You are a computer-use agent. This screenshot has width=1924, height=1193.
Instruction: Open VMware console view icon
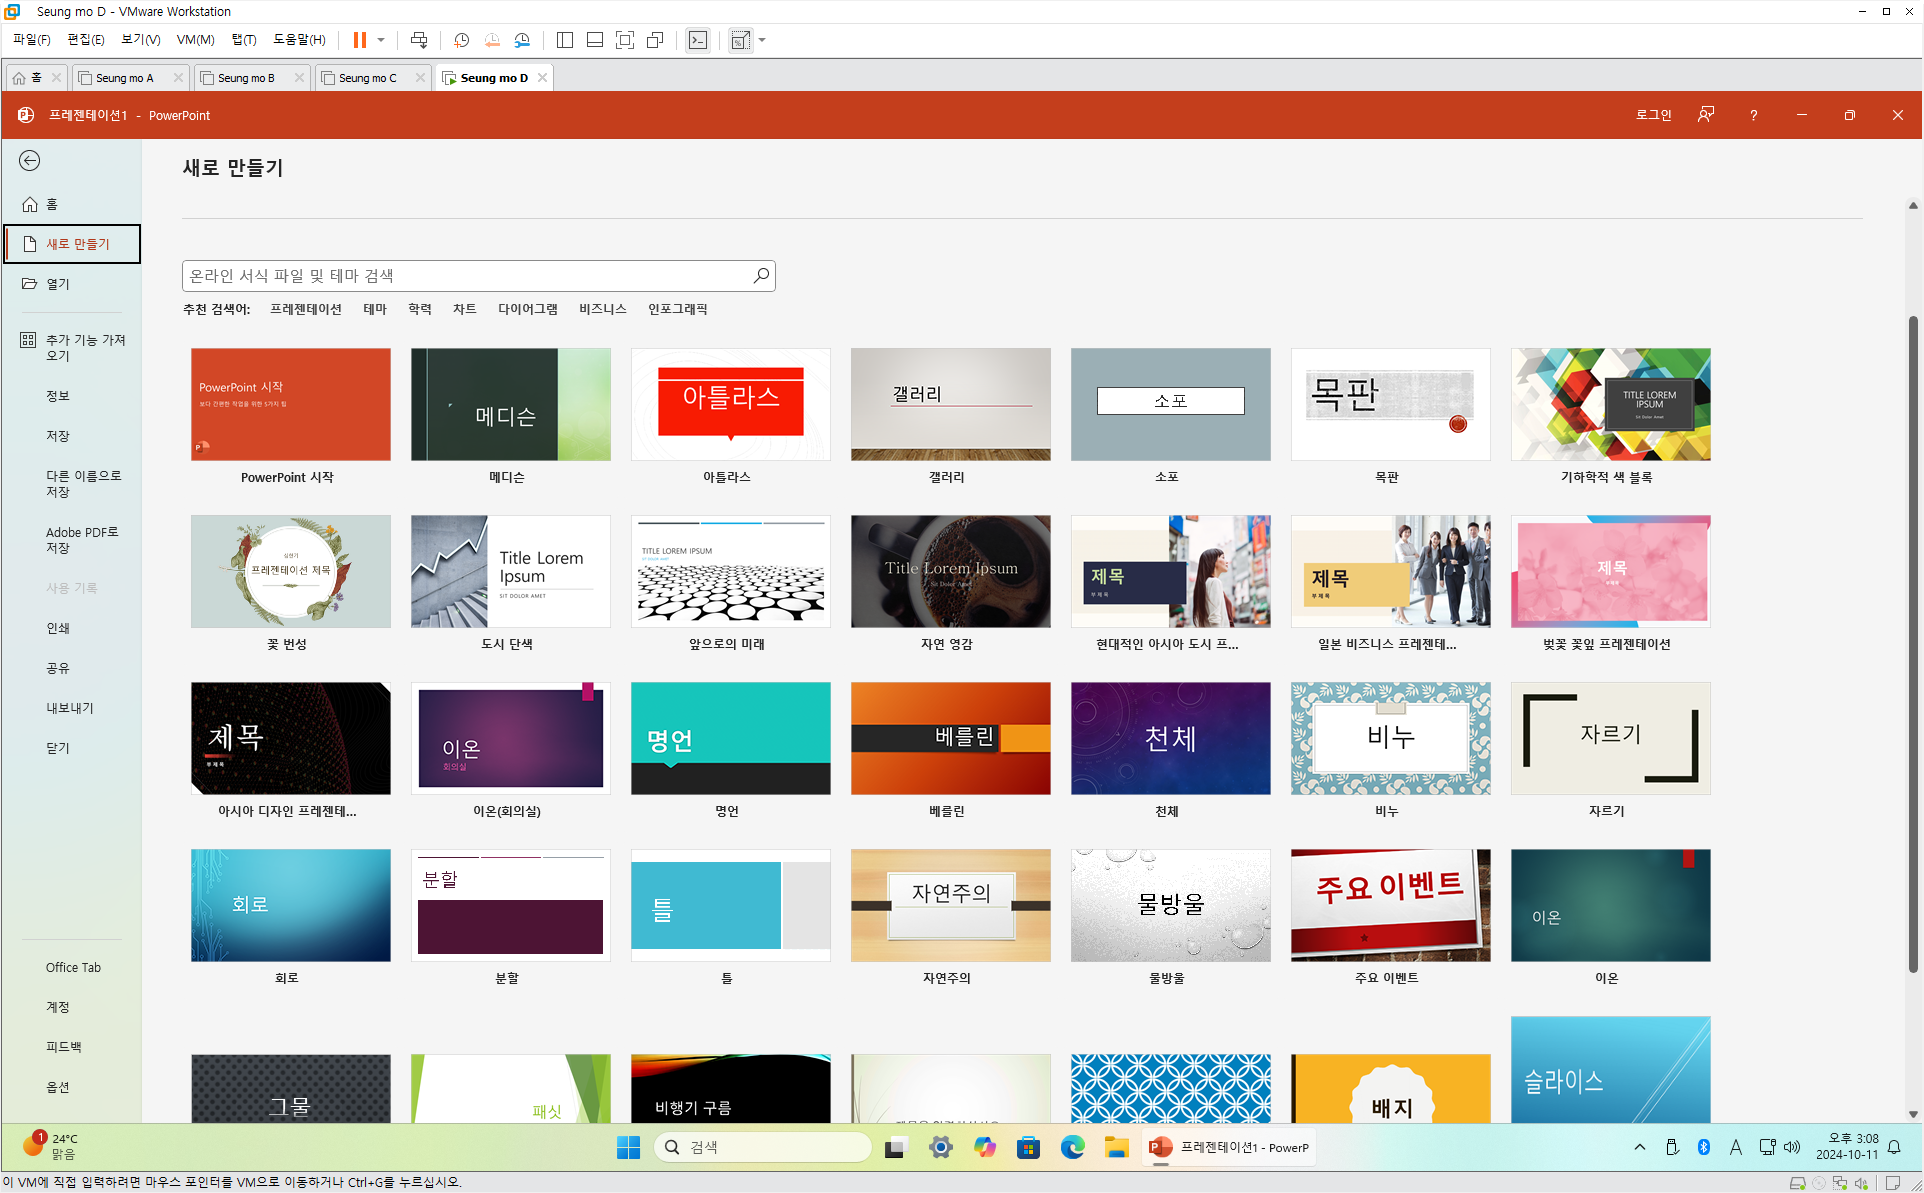point(698,40)
